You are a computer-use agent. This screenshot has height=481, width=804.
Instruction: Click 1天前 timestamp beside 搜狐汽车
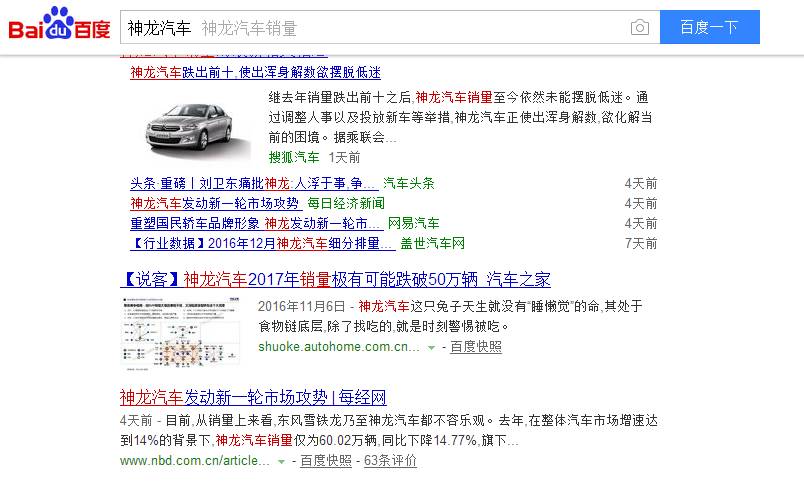(344, 157)
